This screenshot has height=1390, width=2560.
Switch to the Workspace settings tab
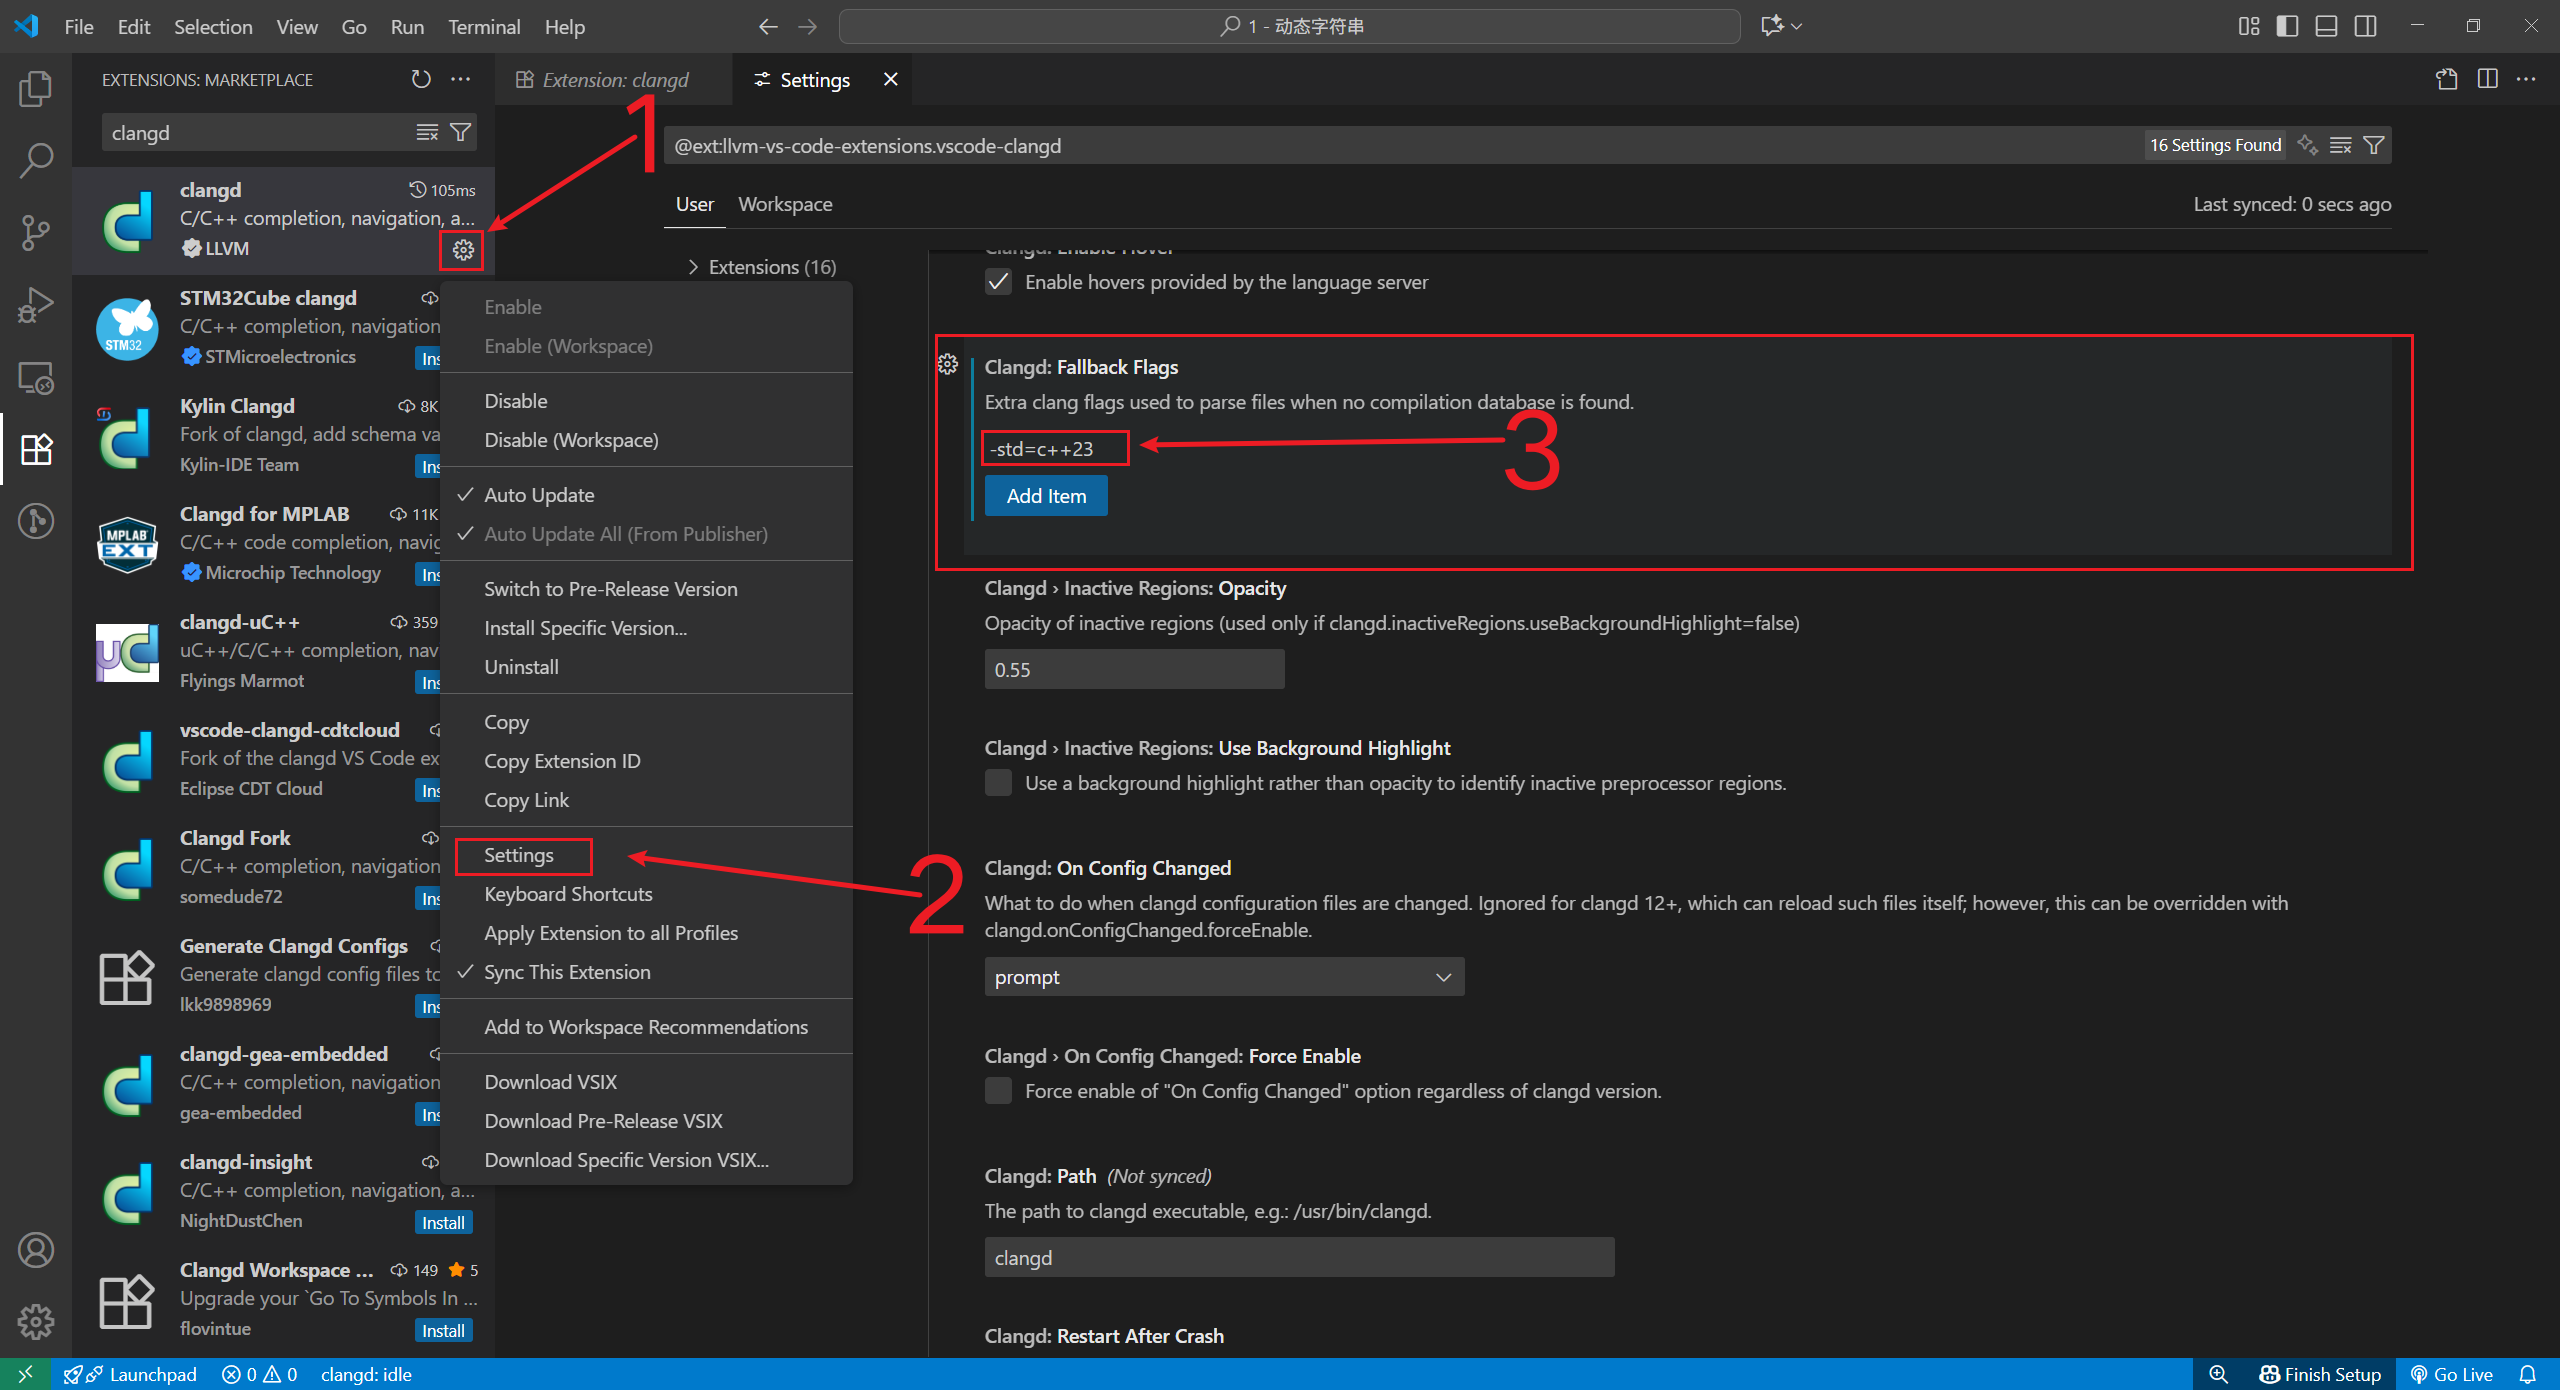pyautogui.click(x=785, y=204)
